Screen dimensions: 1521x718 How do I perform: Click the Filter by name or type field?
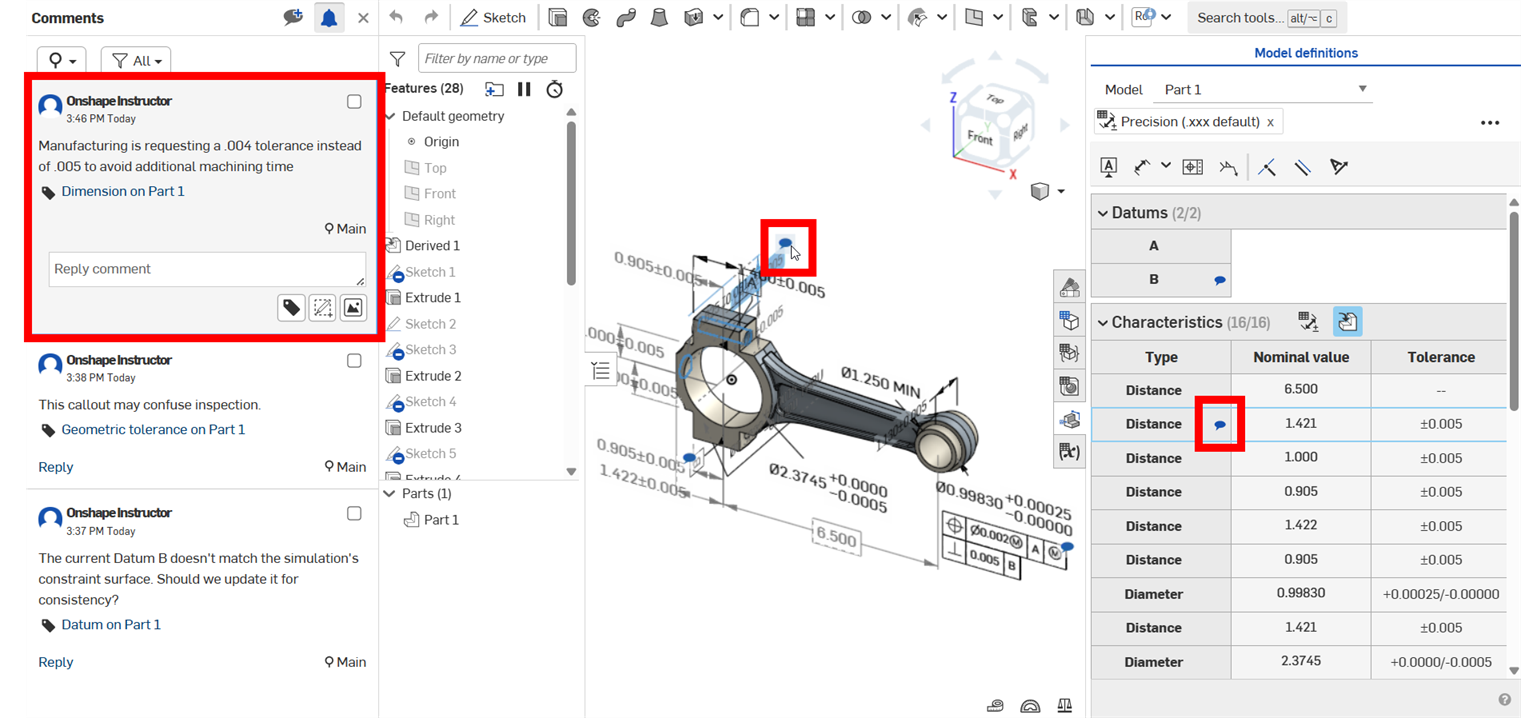pos(497,57)
